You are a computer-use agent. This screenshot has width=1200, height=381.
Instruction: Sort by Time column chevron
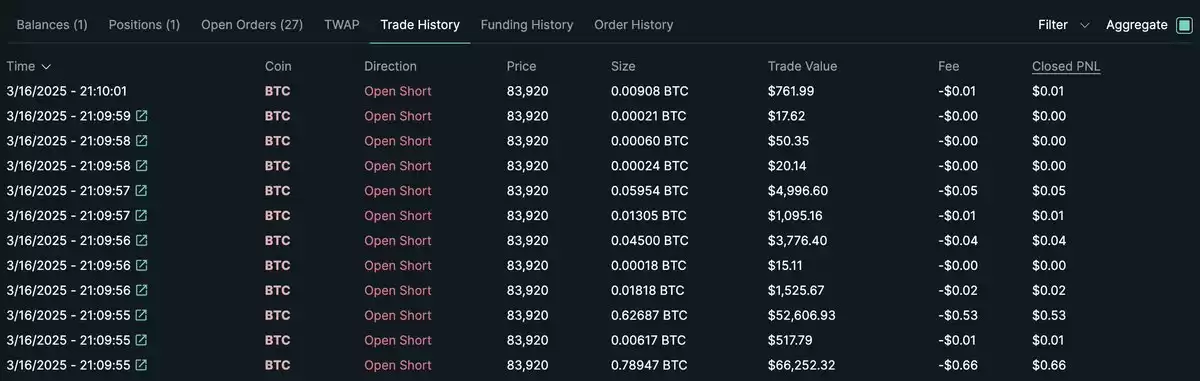tap(45, 67)
